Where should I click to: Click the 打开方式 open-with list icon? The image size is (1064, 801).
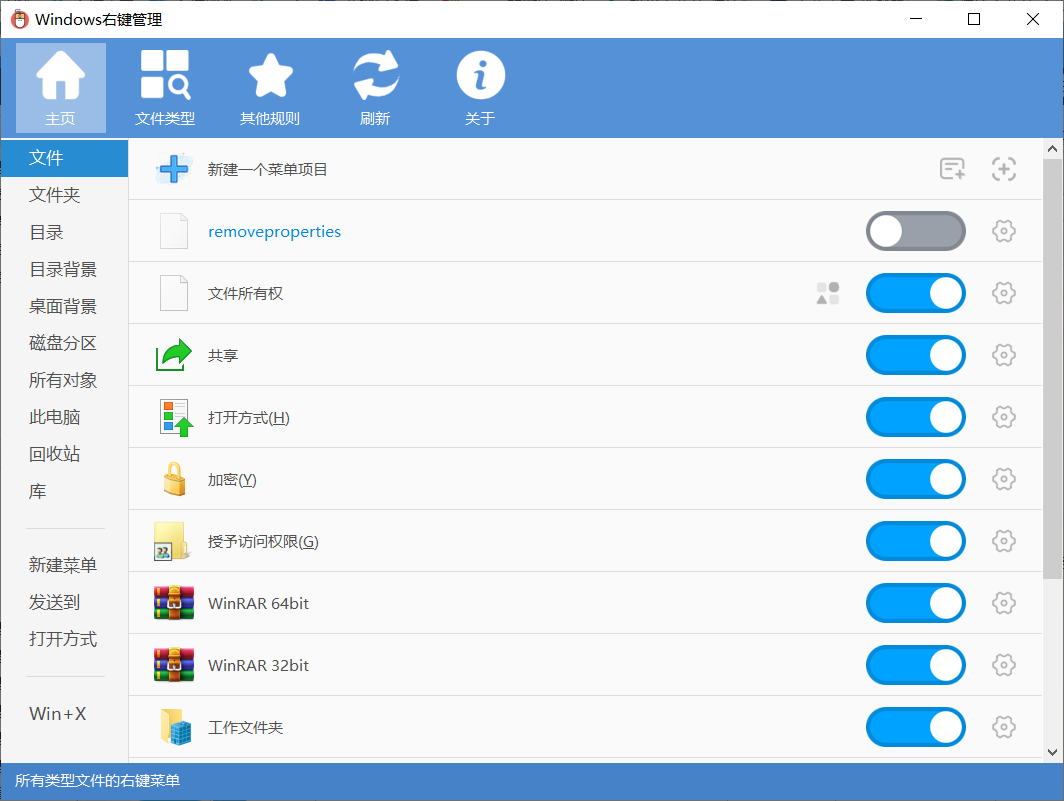tap(174, 417)
